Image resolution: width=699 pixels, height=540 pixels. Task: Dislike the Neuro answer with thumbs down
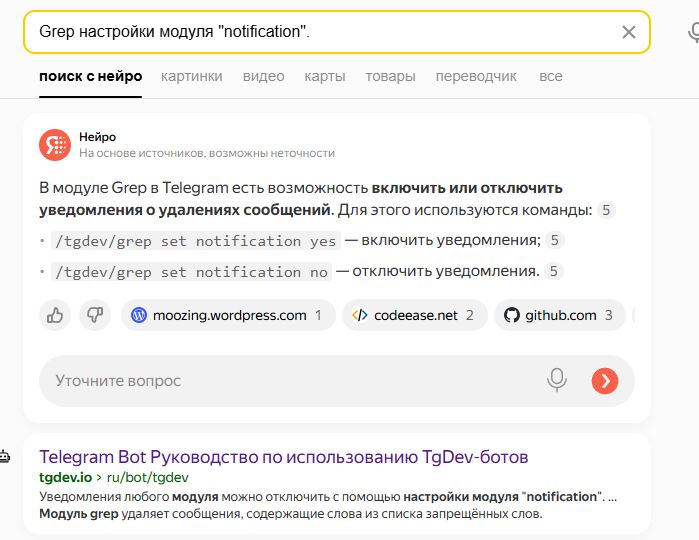click(x=95, y=315)
